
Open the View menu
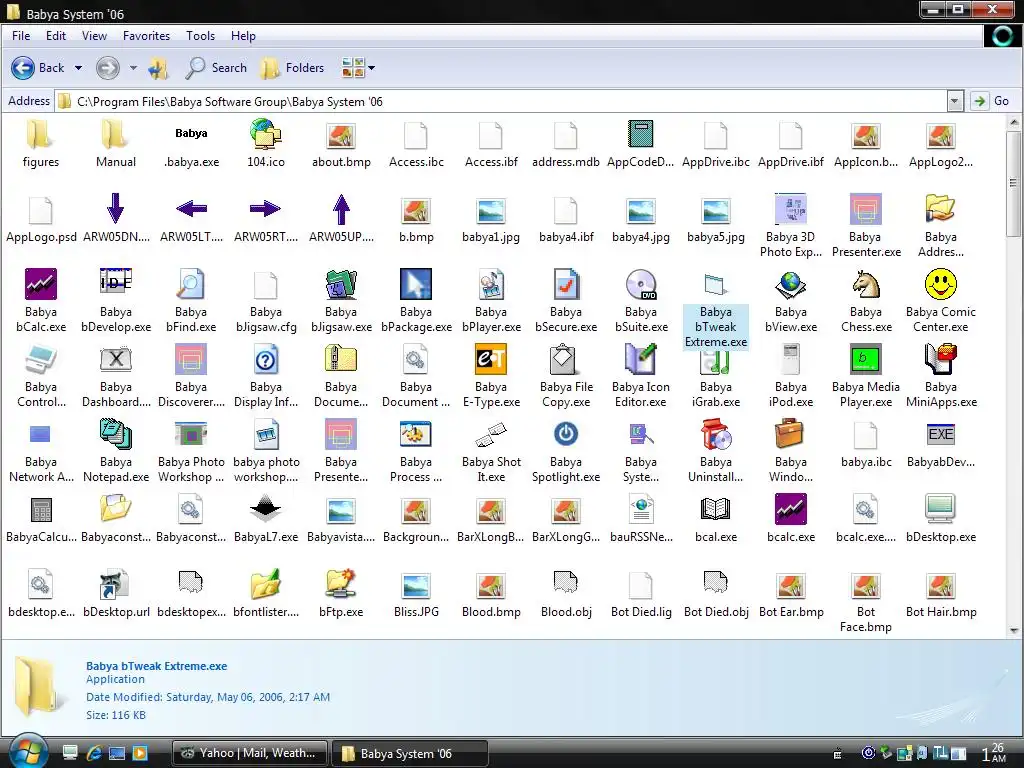94,36
